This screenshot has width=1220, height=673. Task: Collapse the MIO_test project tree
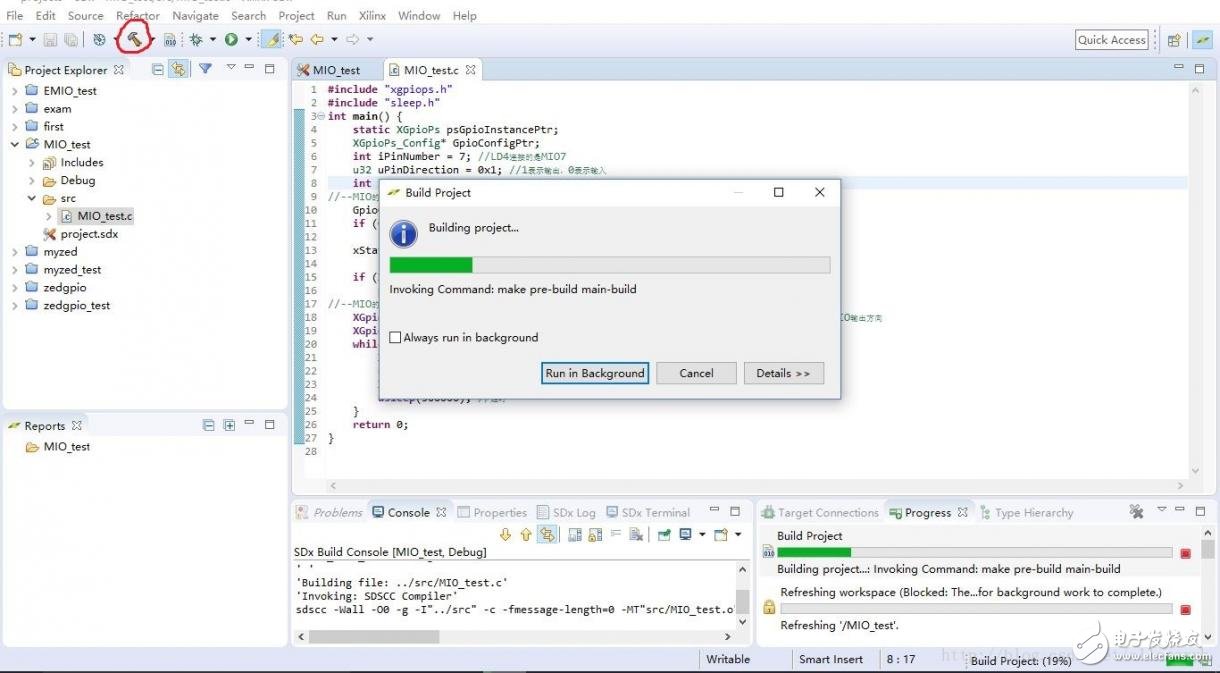tap(15, 145)
